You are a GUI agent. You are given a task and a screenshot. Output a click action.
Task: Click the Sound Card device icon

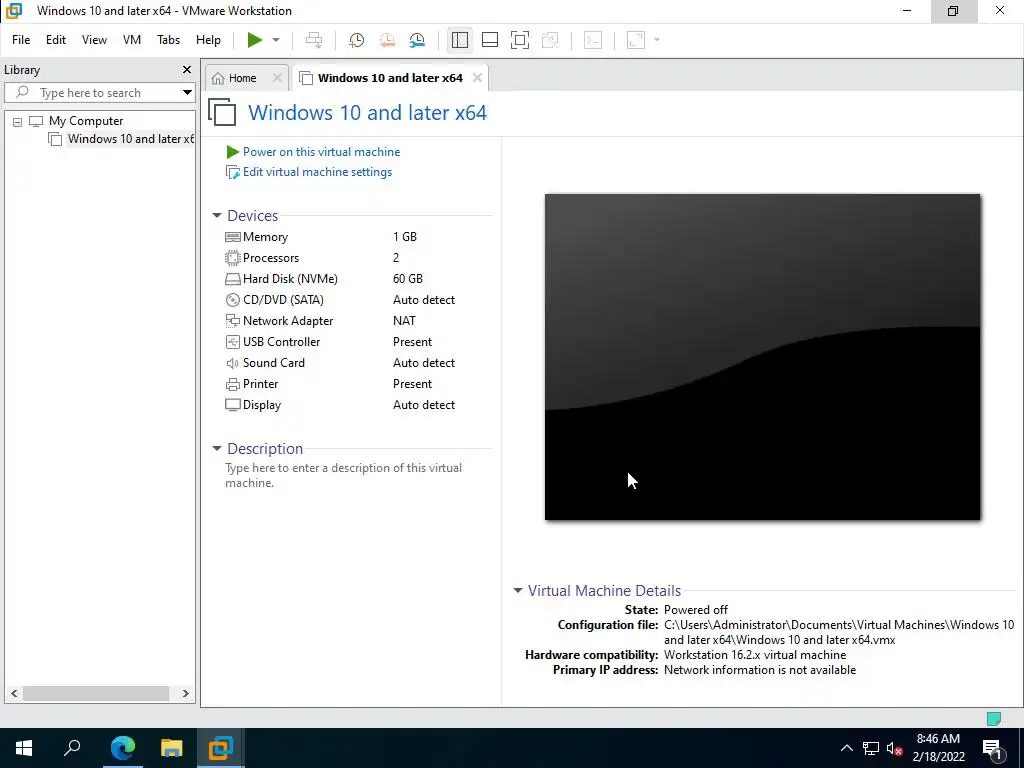point(232,362)
